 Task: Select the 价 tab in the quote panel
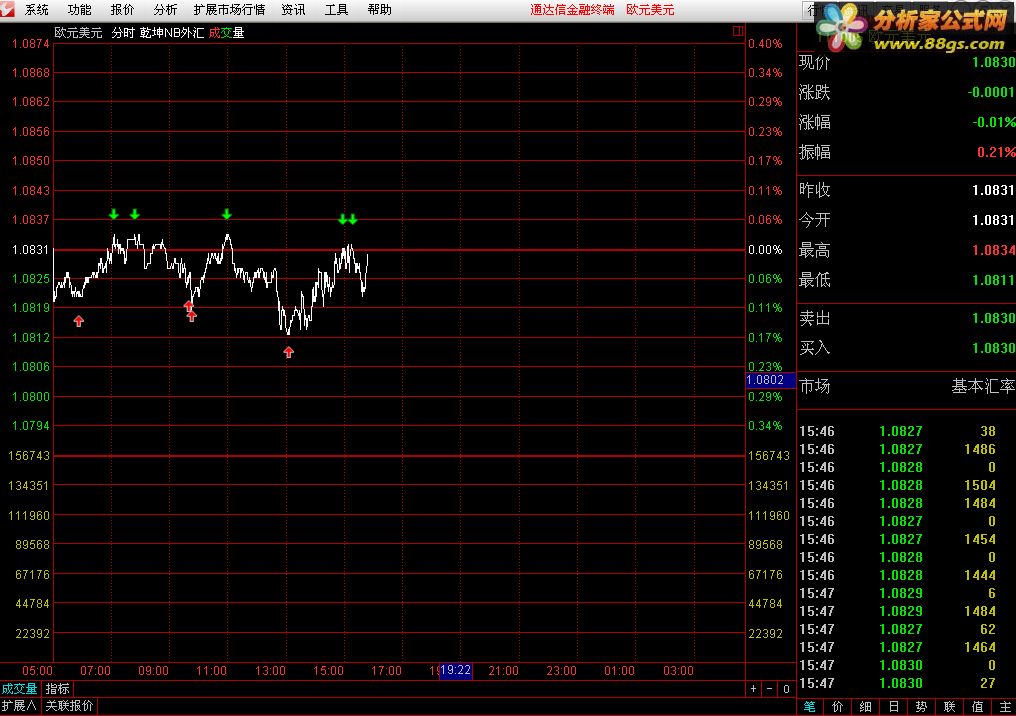tap(837, 707)
